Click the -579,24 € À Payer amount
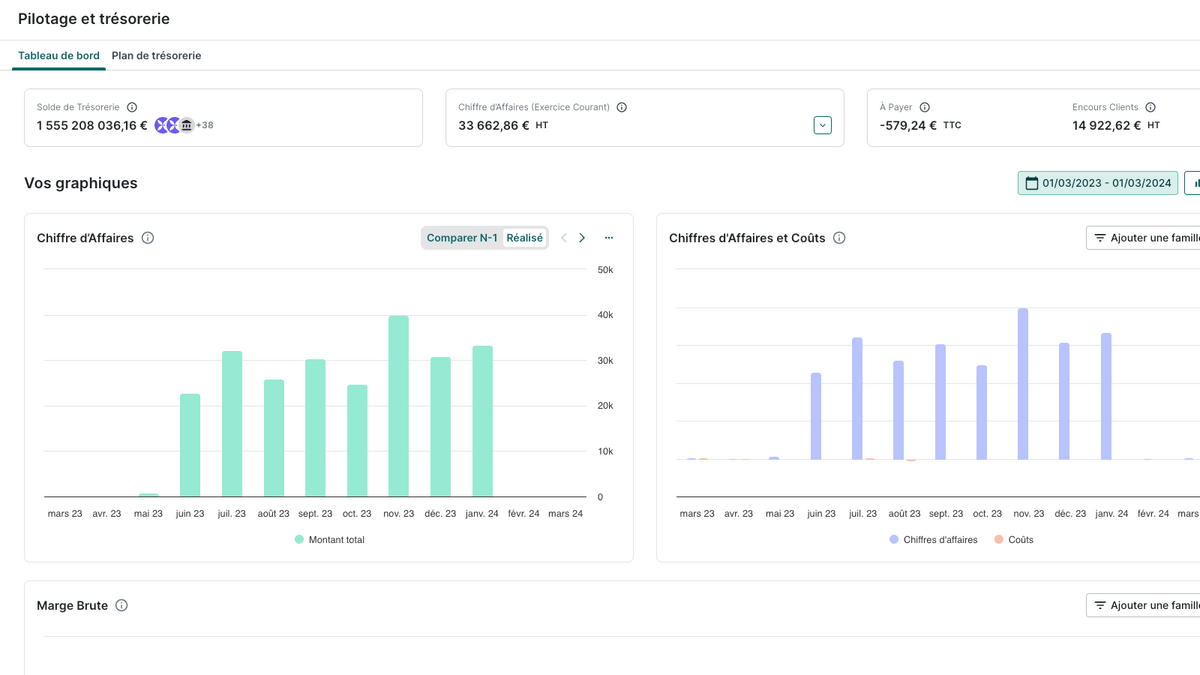The height and width of the screenshot is (675, 1200). 908,126
